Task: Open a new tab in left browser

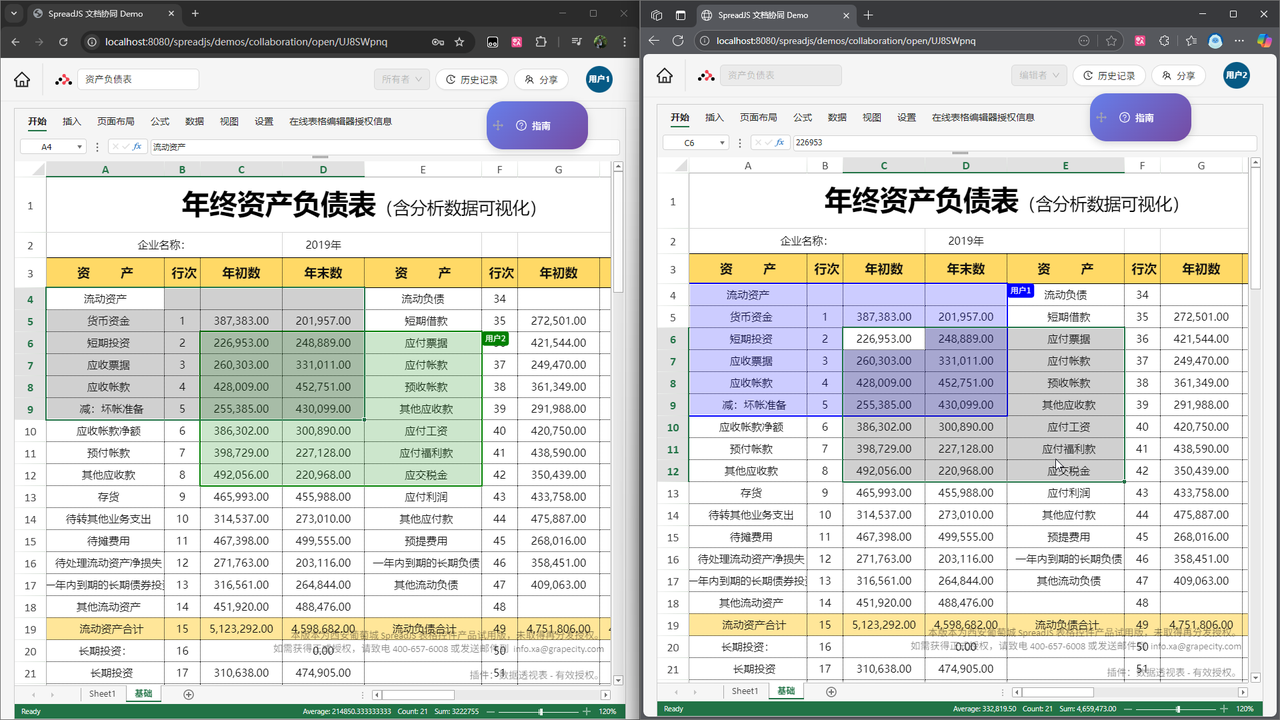Action: (195, 14)
